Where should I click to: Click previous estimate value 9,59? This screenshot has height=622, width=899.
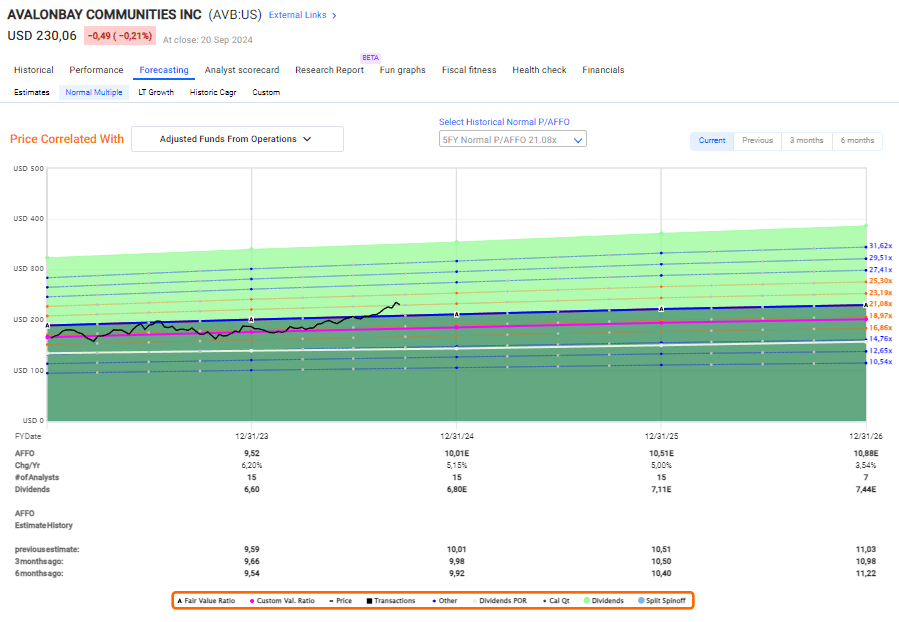(x=252, y=549)
